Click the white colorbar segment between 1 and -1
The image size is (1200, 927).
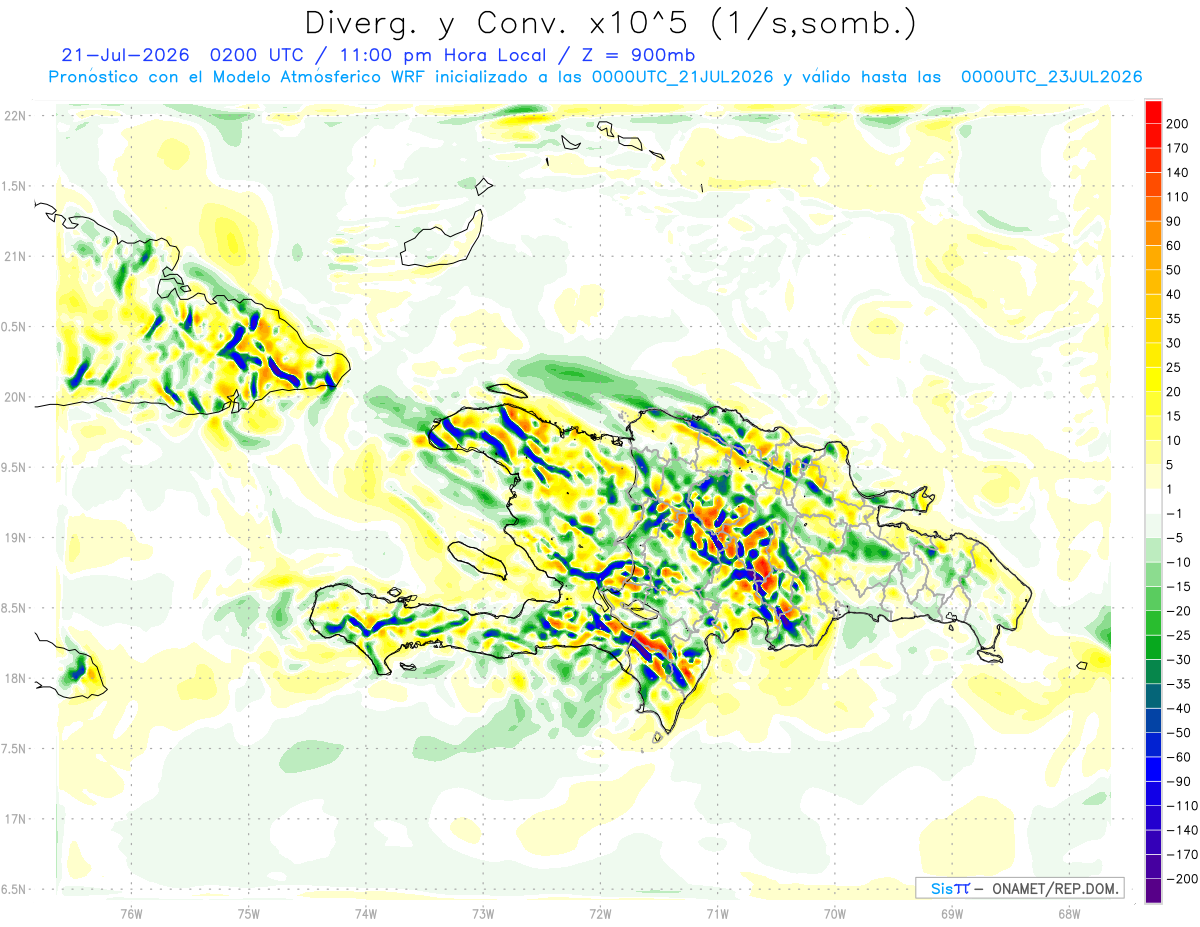tap(1153, 501)
